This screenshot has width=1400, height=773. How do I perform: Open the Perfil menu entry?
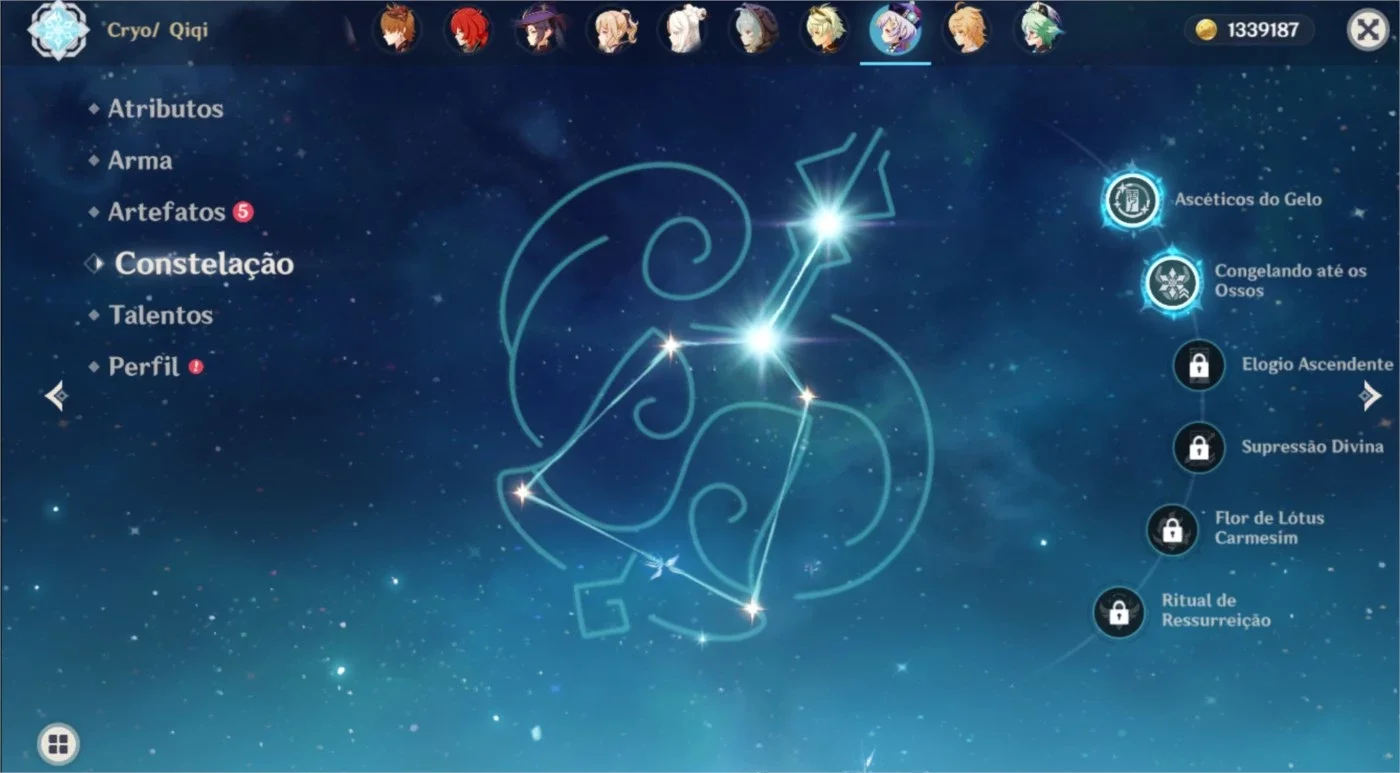(144, 367)
